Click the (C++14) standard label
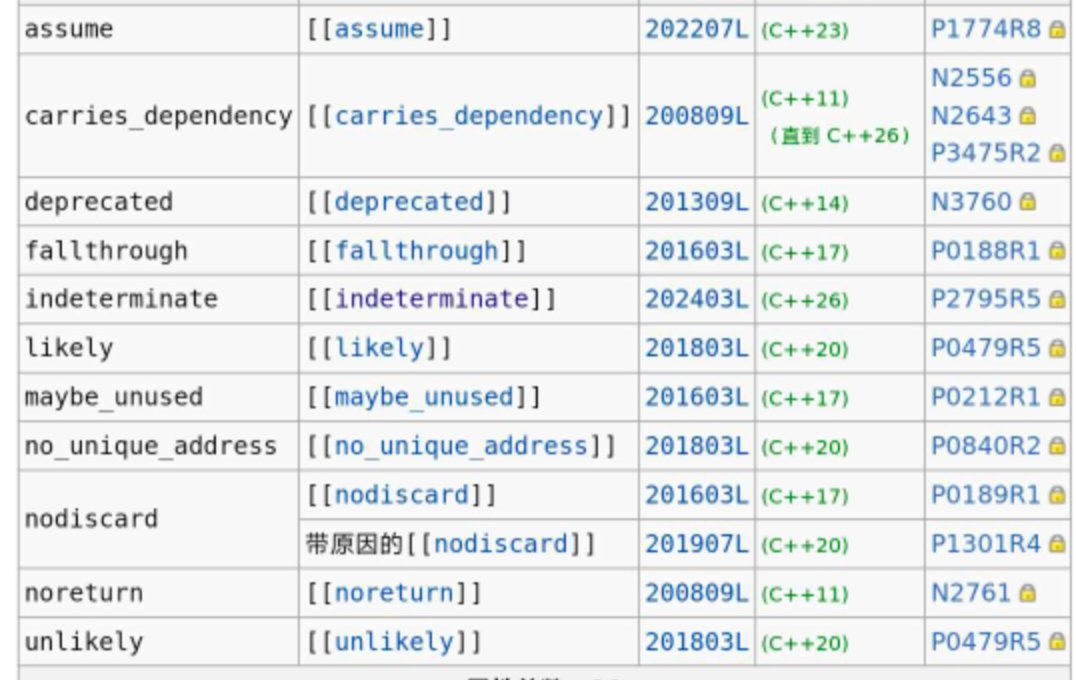Viewport: 1076px width, 680px height. coord(805,203)
